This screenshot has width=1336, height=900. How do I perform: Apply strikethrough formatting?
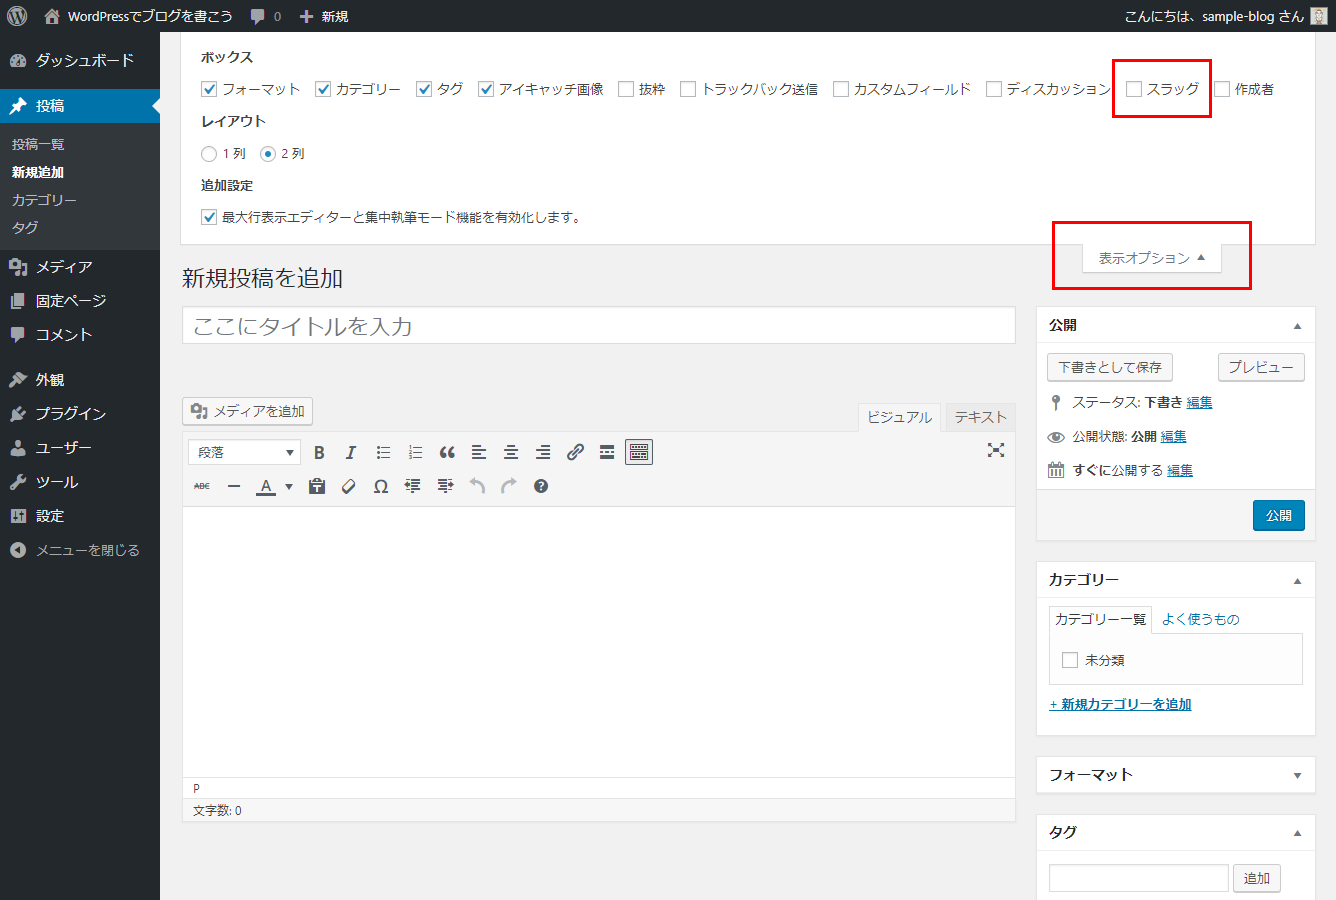201,486
